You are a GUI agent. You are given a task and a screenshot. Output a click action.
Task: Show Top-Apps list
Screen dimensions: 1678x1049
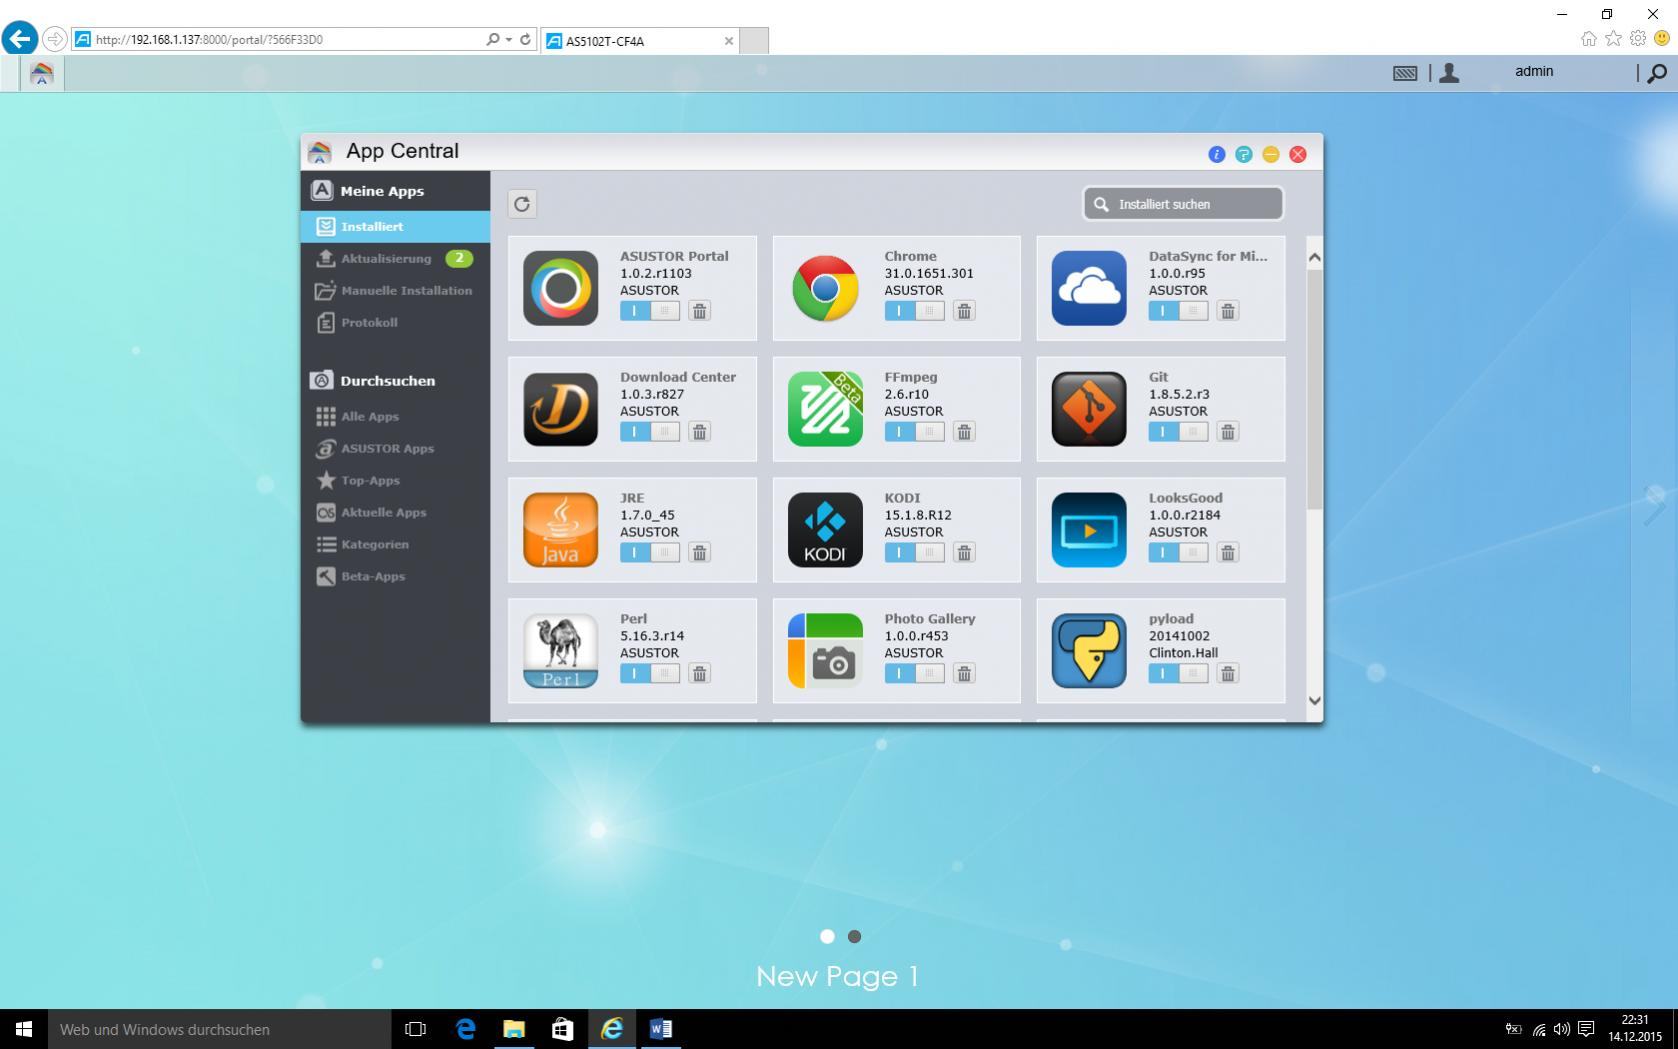coord(395,480)
